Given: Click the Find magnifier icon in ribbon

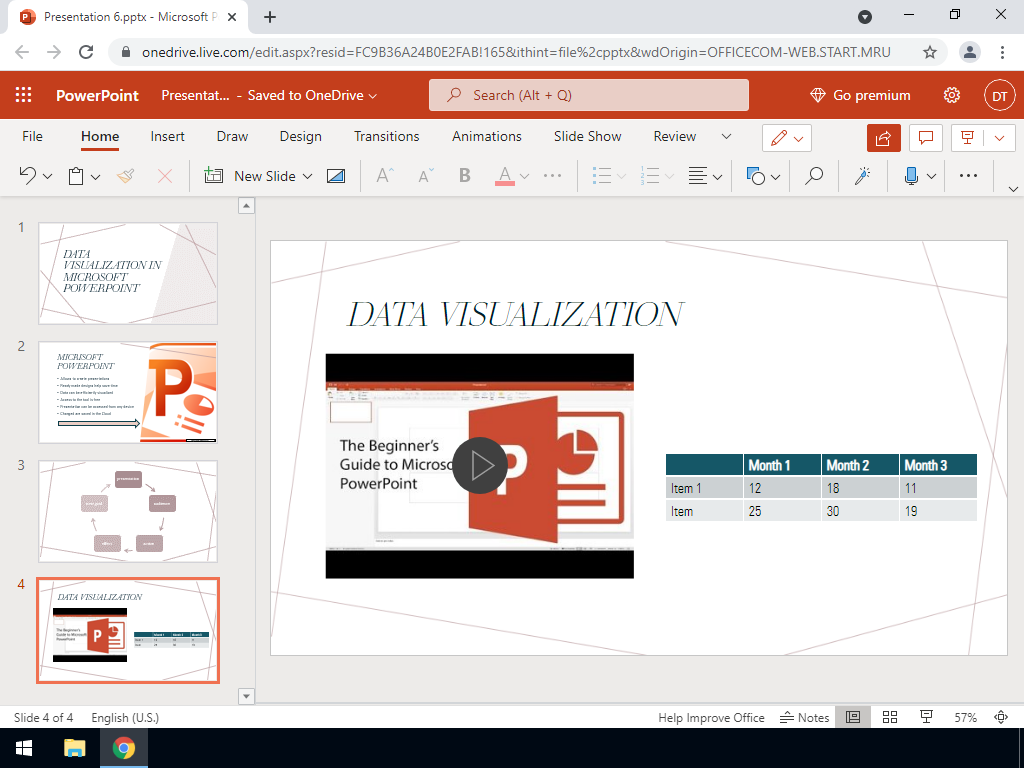Looking at the screenshot, I should click(814, 176).
